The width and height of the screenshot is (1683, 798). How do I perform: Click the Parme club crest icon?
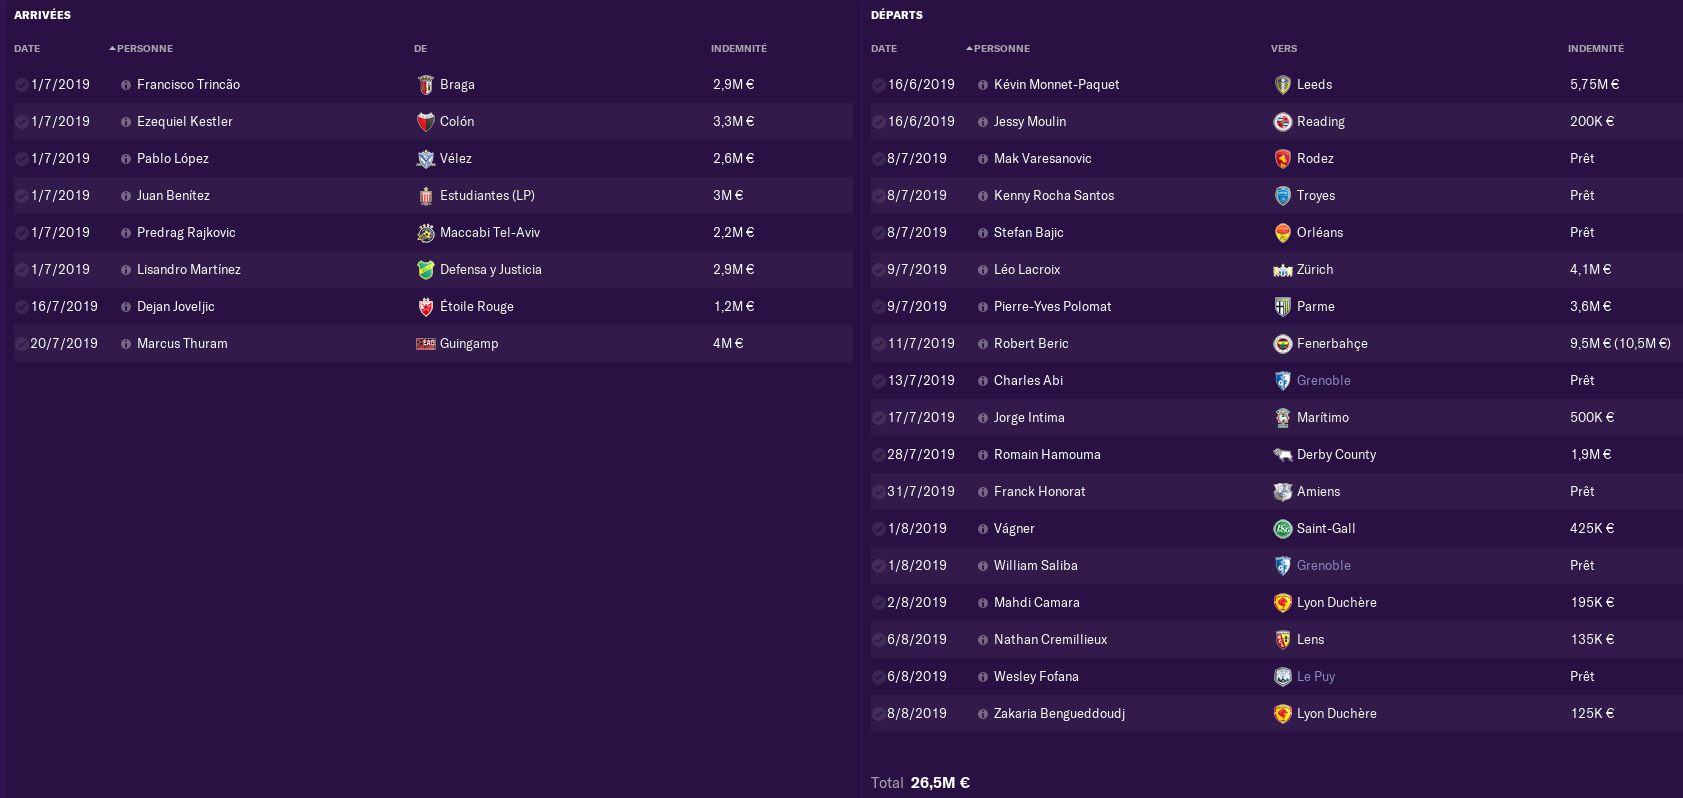coord(1283,307)
